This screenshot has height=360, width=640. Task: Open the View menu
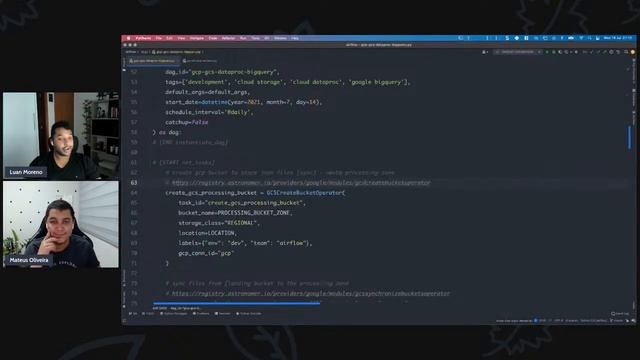[181, 38]
